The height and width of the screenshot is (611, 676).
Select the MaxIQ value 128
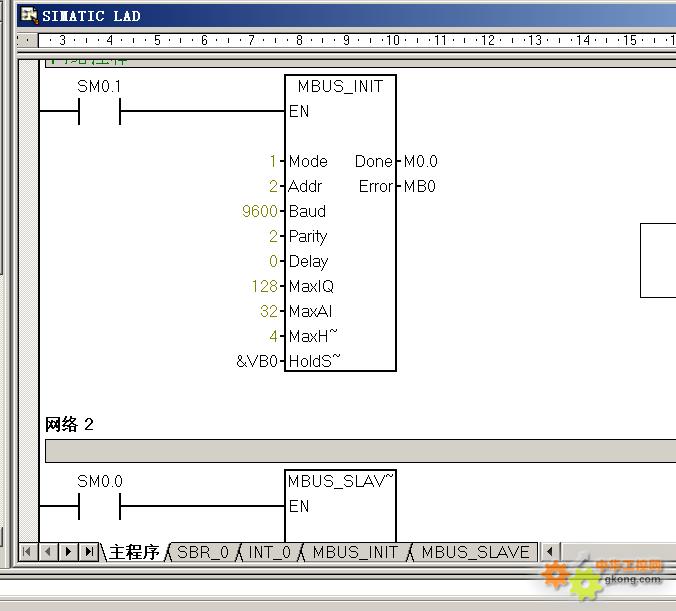(264, 286)
